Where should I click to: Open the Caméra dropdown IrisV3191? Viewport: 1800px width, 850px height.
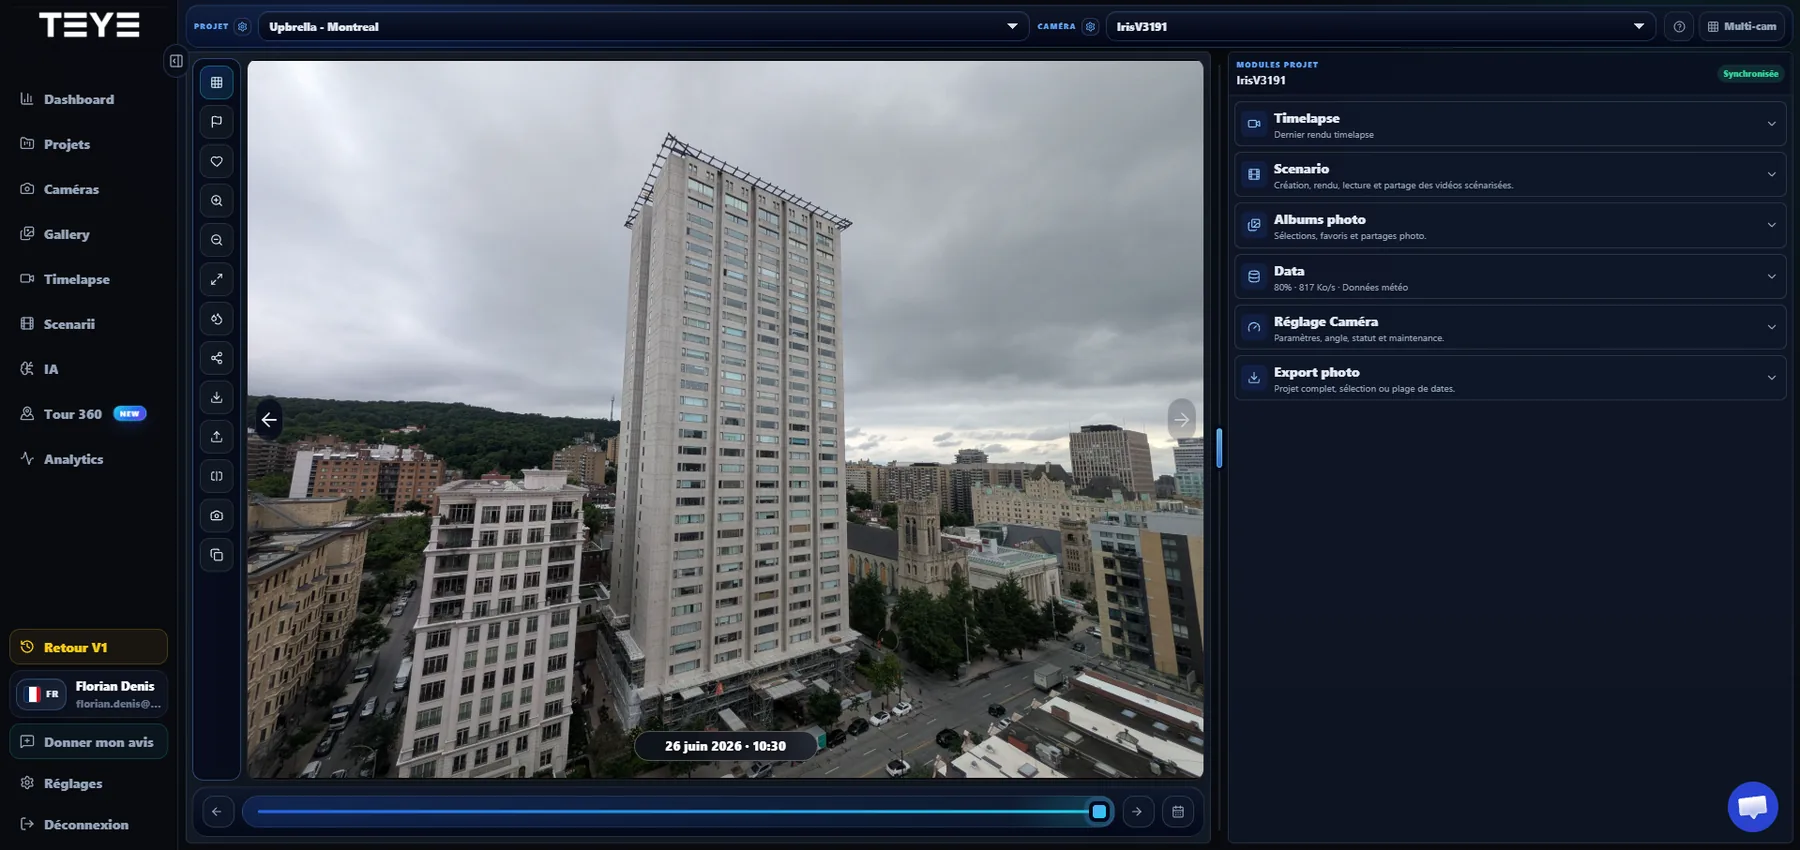(x=1380, y=27)
